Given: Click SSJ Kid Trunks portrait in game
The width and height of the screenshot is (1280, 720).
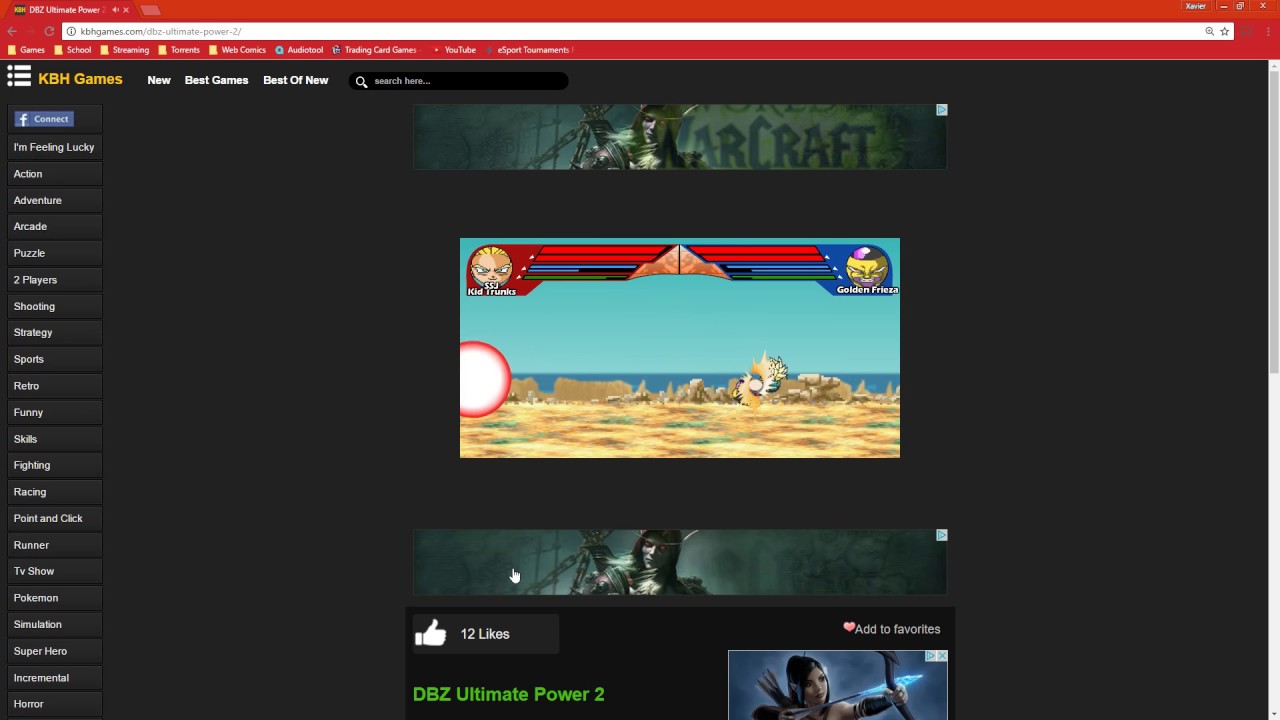Looking at the screenshot, I should click(x=491, y=267).
